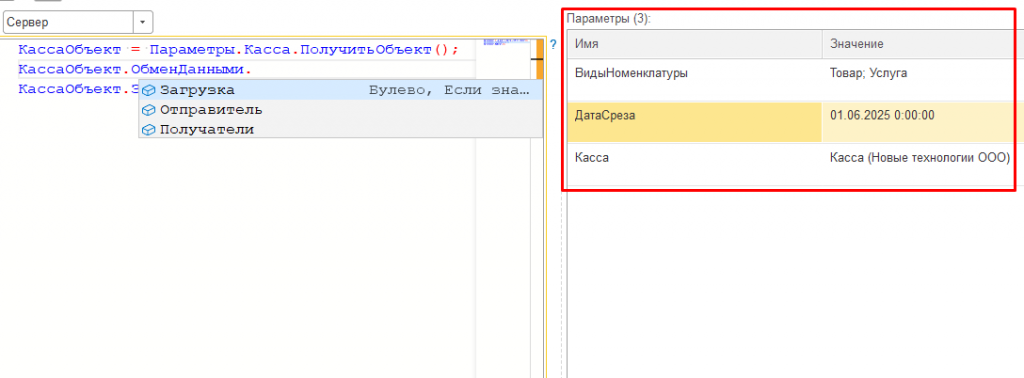Select the ДатаСреза parameter name
This screenshot has width=1024, height=378.
click(605, 116)
